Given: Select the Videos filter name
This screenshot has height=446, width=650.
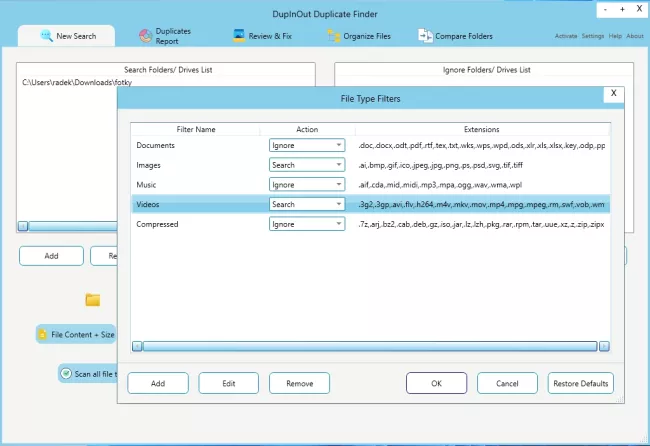Looking at the screenshot, I should [148, 204].
